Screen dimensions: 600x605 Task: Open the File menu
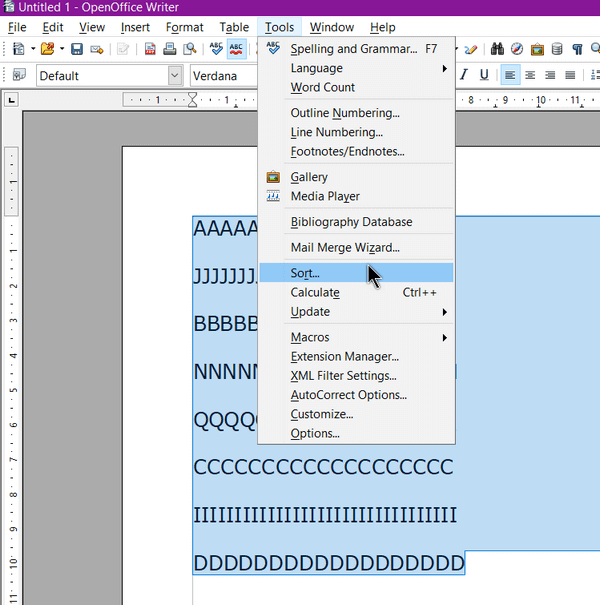[x=17, y=27]
